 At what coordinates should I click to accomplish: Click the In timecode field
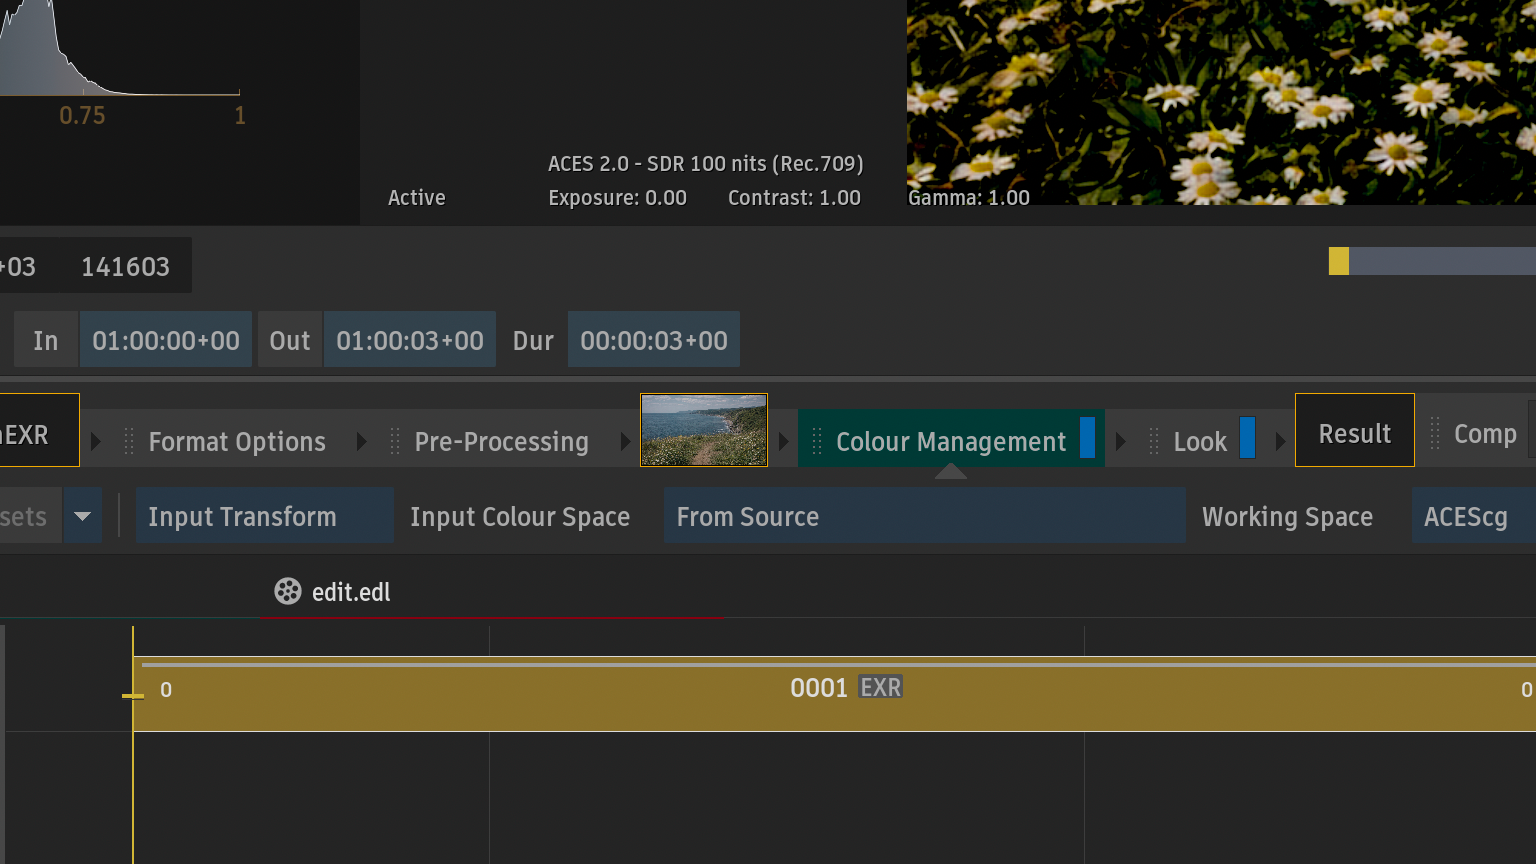pos(165,340)
